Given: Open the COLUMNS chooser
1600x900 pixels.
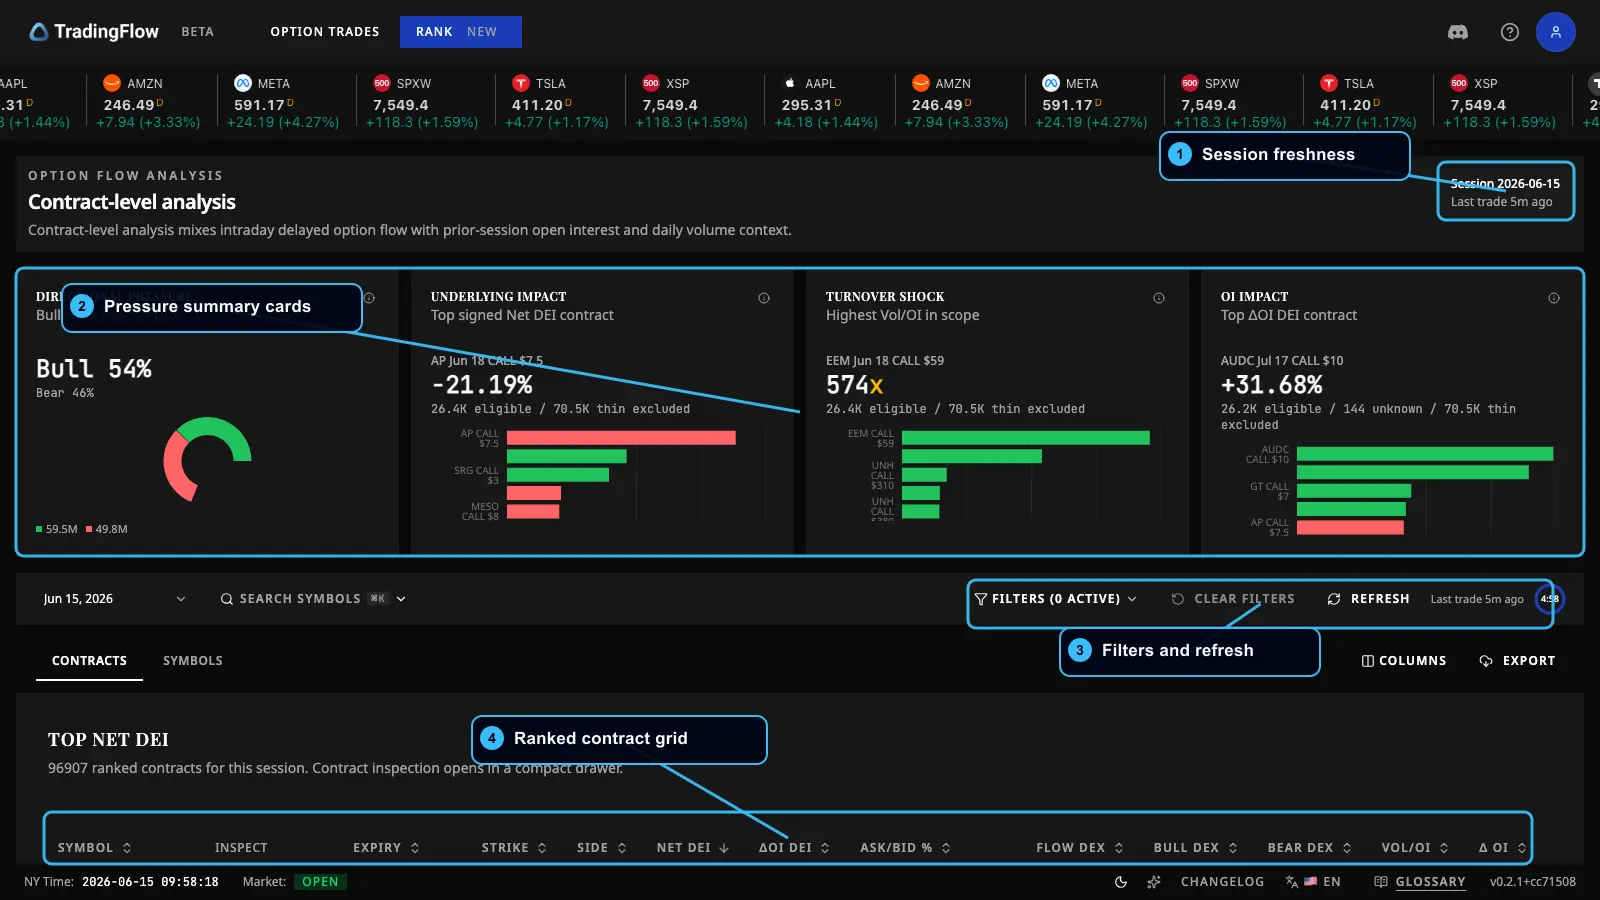Looking at the screenshot, I should pyautogui.click(x=1404, y=661).
